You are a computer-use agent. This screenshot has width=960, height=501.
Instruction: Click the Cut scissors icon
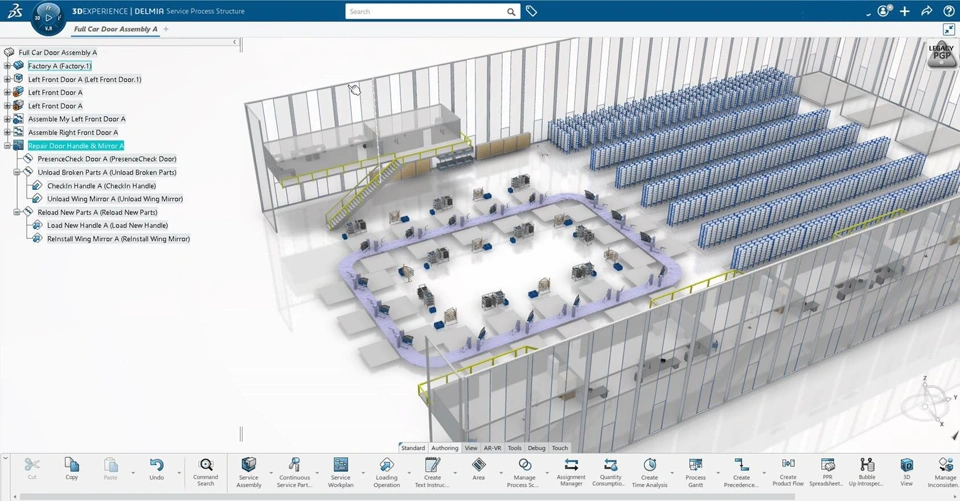[x=32, y=465]
